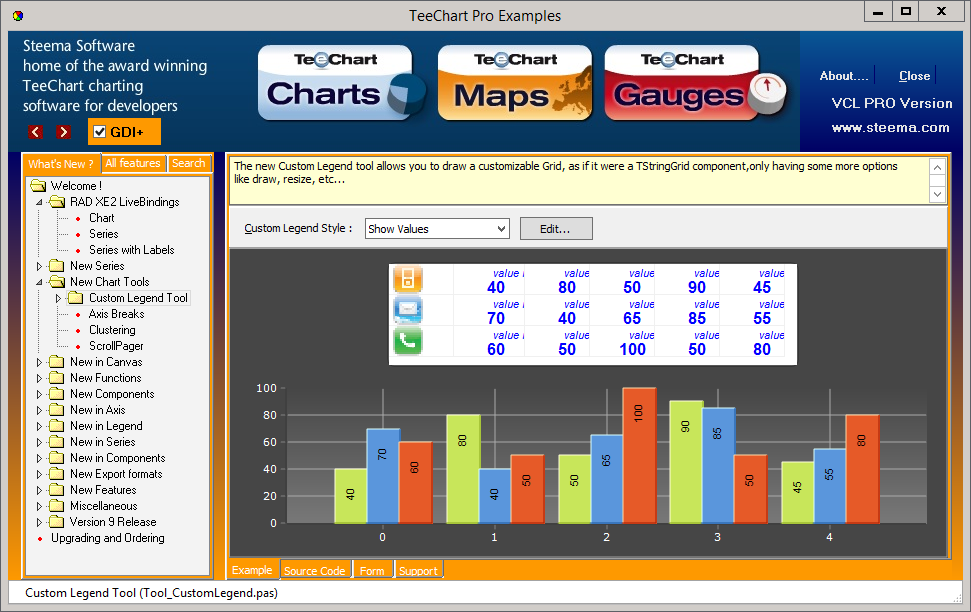Click legend value 45 cell
This screenshot has width=971, height=612.
click(762, 287)
